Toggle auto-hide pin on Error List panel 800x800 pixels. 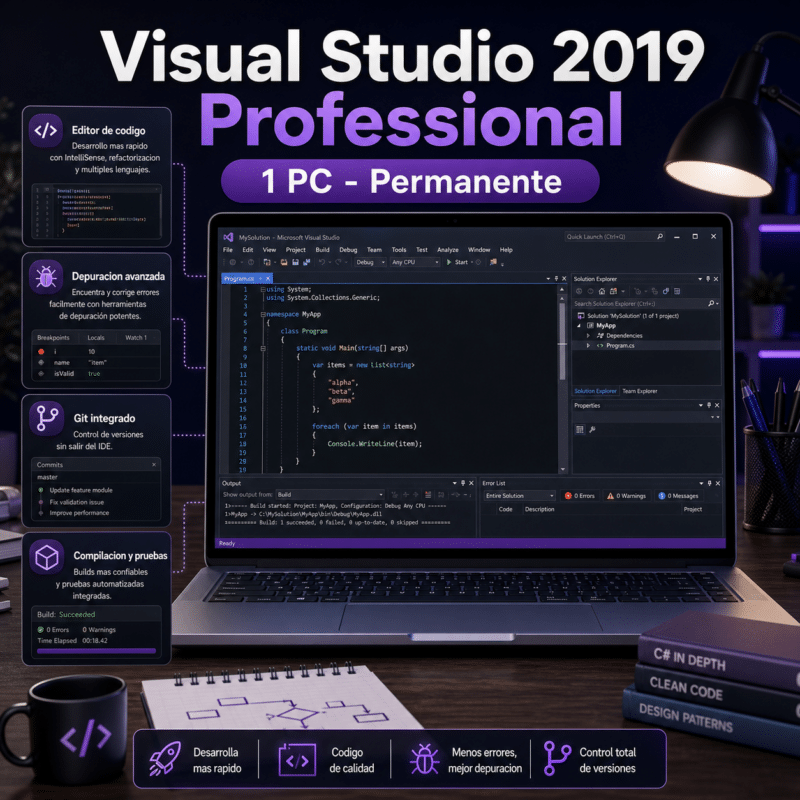pos(709,483)
